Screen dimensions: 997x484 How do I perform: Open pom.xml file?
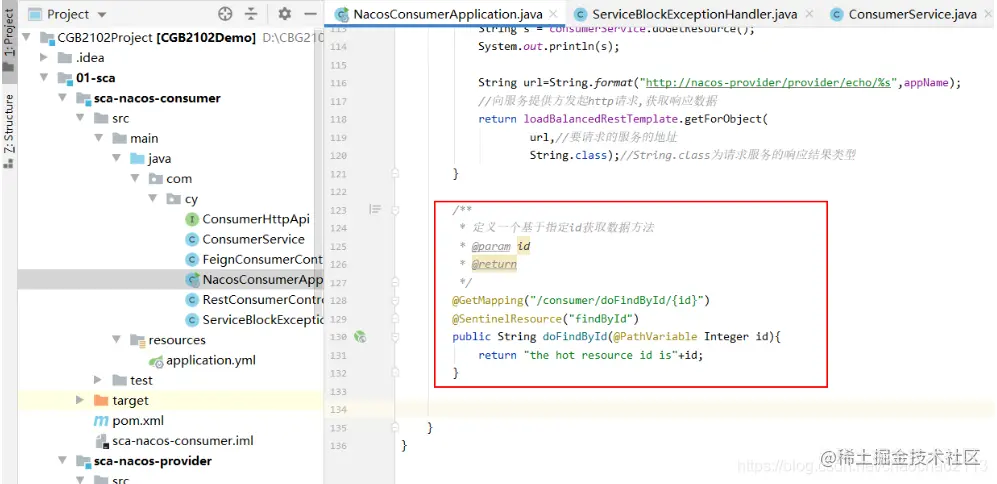tap(138, 421)
